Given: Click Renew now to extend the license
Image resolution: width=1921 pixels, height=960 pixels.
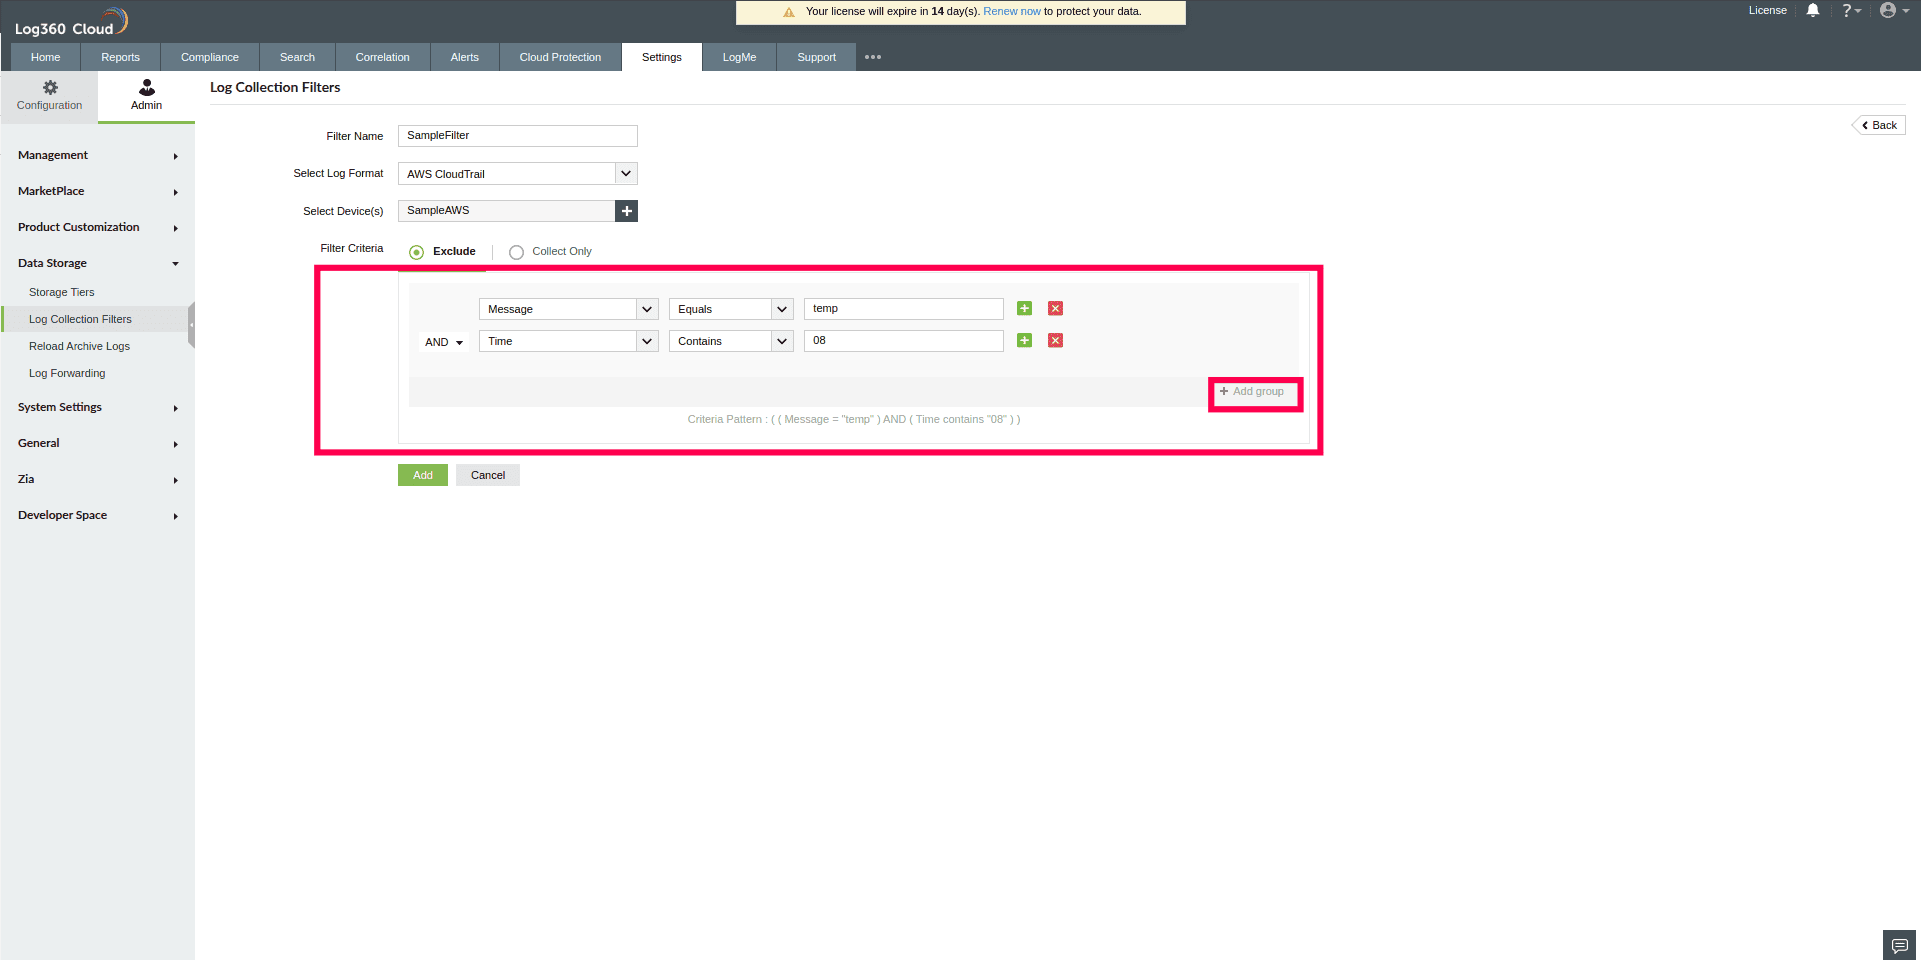Looking at the screenshot, I should click(1011, 11).
